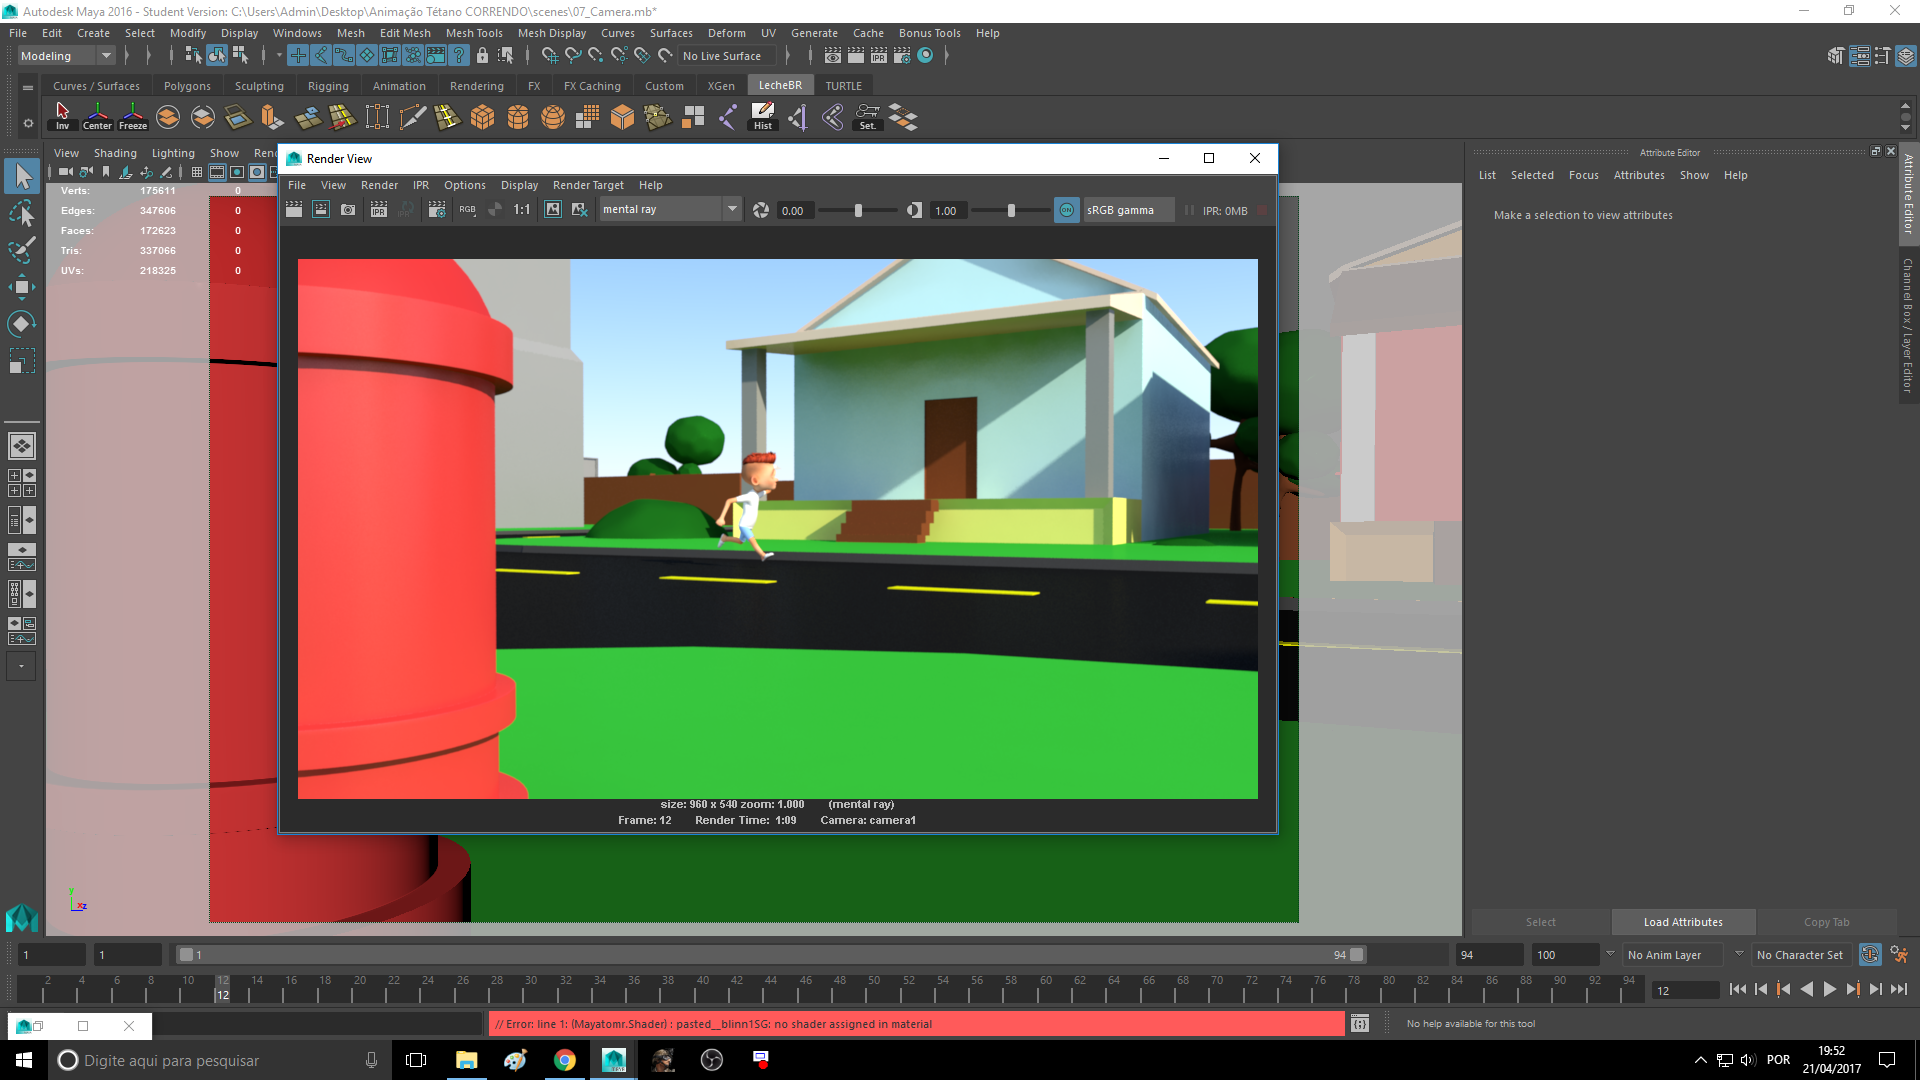Expand the Display menu in Render View
This screenshot has height=1080, width=1920.
518,183
